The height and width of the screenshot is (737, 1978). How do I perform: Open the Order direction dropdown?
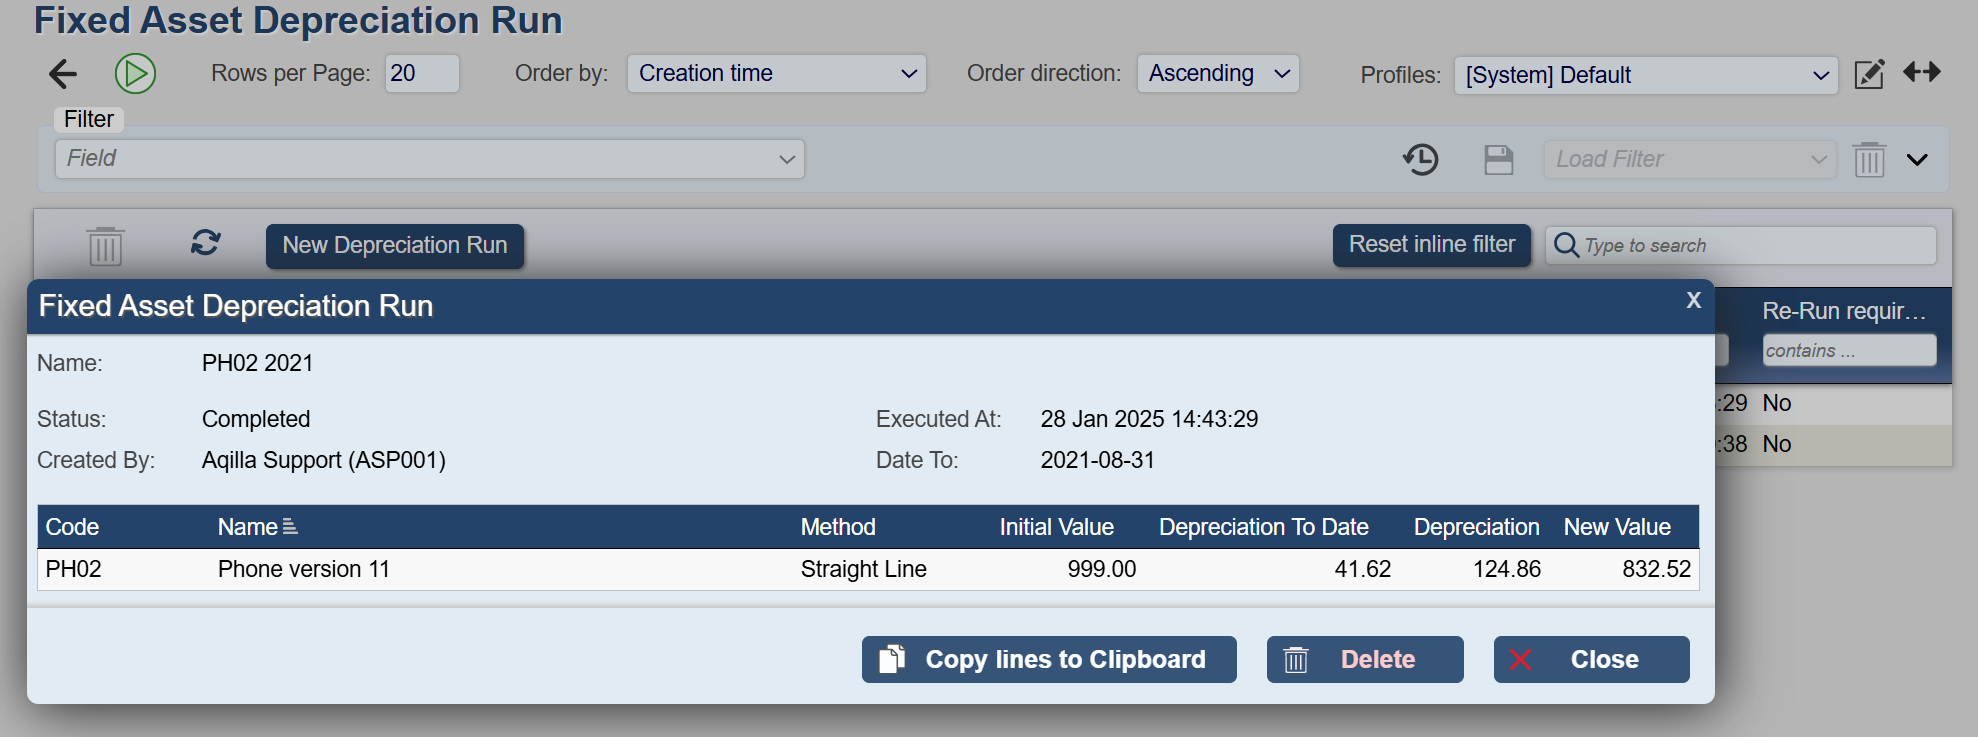coord(1217,74)
